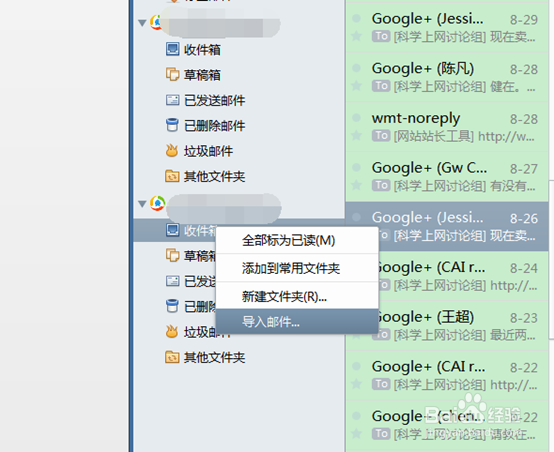
Task: Open the wmt-noreply email
Action: coord(447,126)
